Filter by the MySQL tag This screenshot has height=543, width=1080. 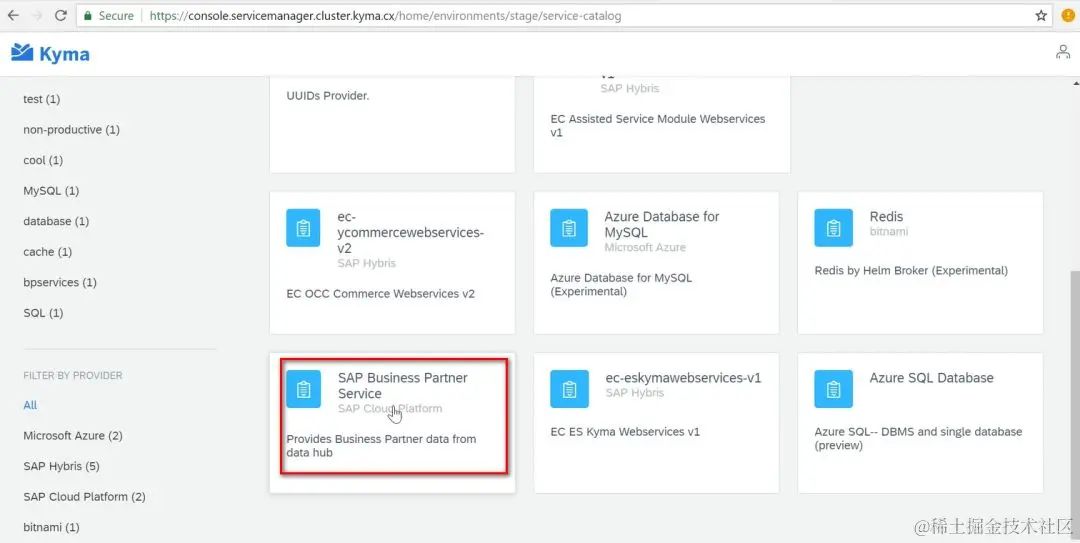pyautogui.click(x=51, y=191)
